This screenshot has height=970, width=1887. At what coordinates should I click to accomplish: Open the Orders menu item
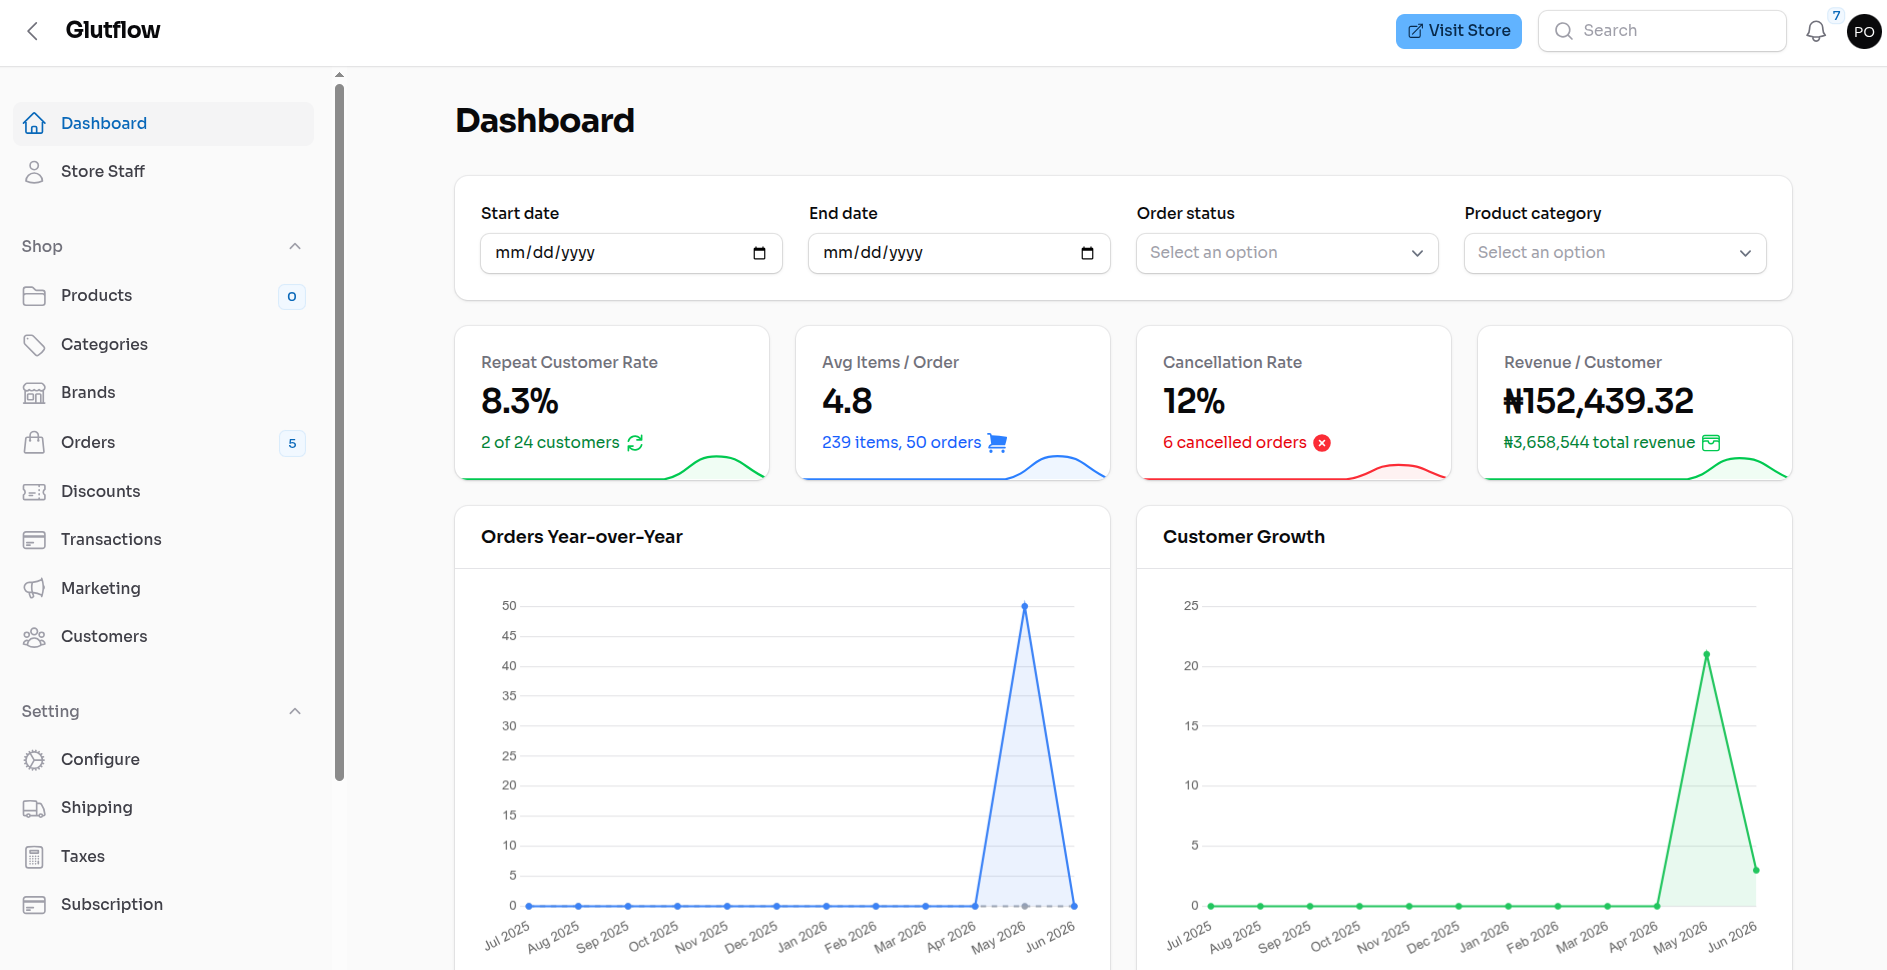(x=163, y=442)
